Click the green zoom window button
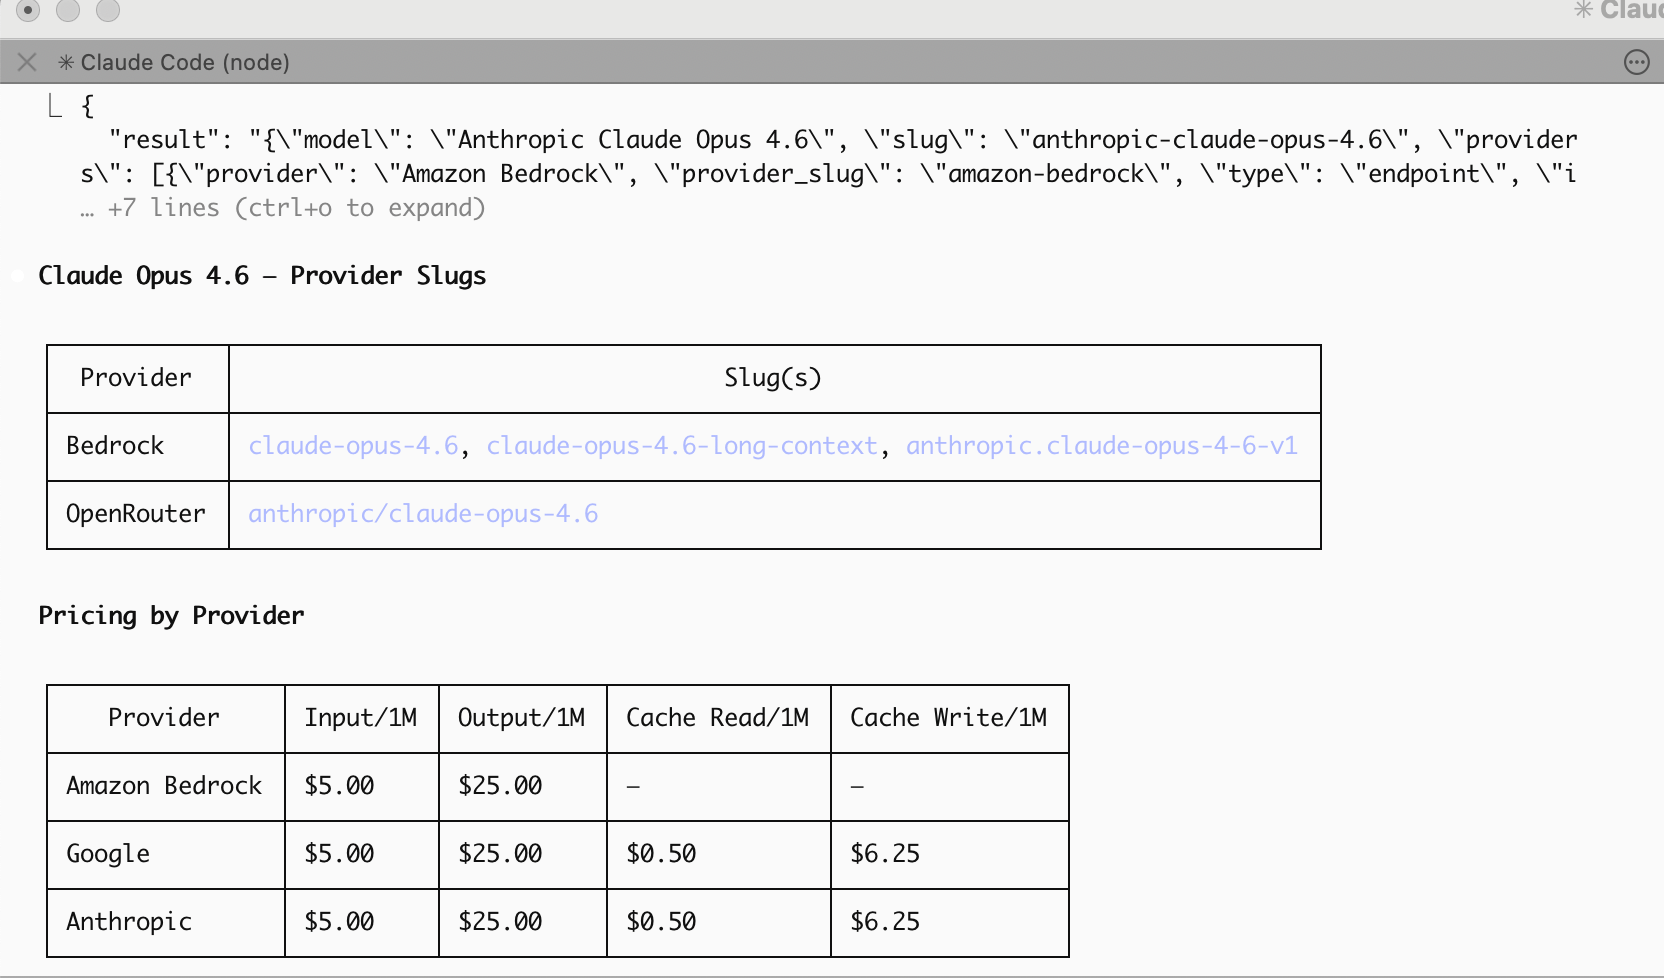Image resolution: width=1664 pixels, height=978 pixels. [108, 10]
